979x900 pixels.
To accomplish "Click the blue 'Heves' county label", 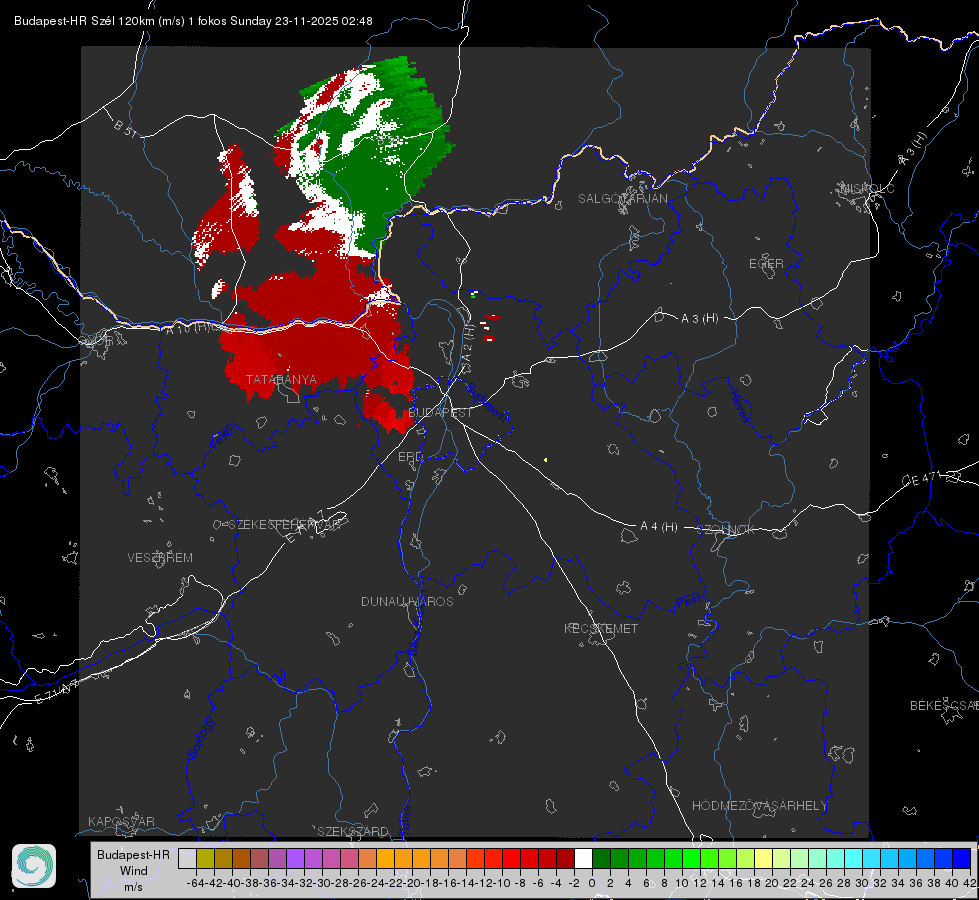I will (739, 406).
